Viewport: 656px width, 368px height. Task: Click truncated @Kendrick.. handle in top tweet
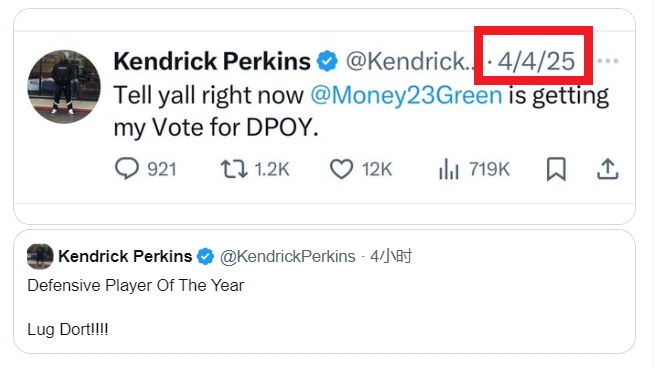tap(410, 61)
